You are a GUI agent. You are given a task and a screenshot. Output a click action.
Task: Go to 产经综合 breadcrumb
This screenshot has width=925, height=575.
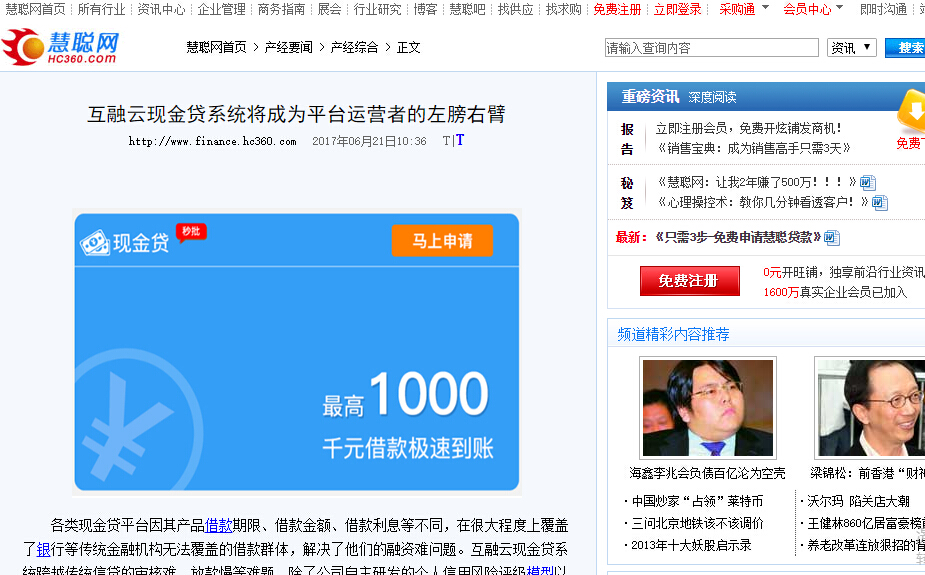(x=354, y=47)
